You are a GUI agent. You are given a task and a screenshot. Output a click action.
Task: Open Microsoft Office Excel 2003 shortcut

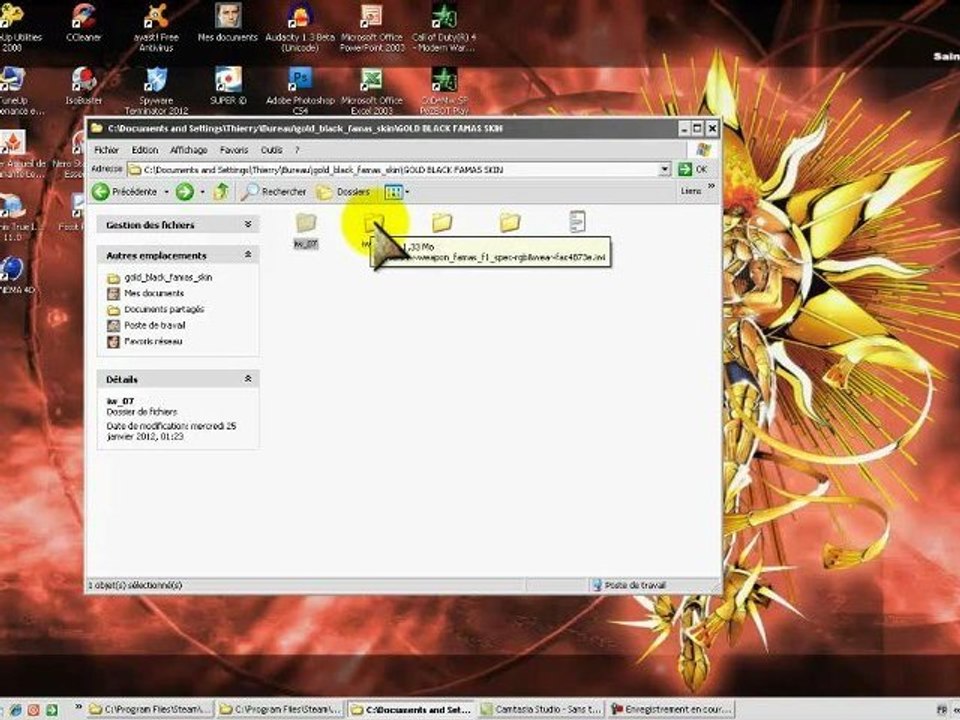372,91
